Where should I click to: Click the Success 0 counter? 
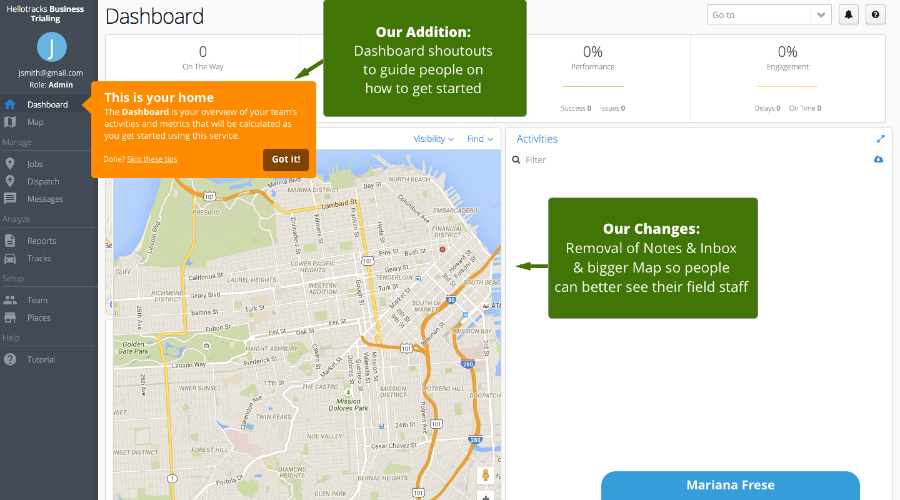[x=576, y=108]
